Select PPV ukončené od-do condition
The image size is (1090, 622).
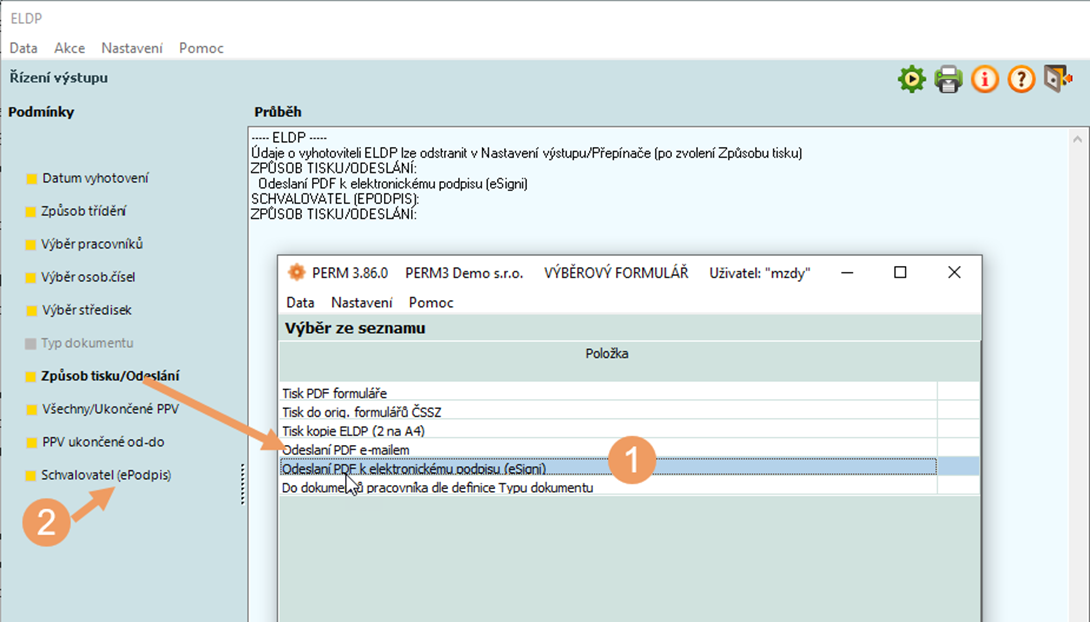pos(103,442)
